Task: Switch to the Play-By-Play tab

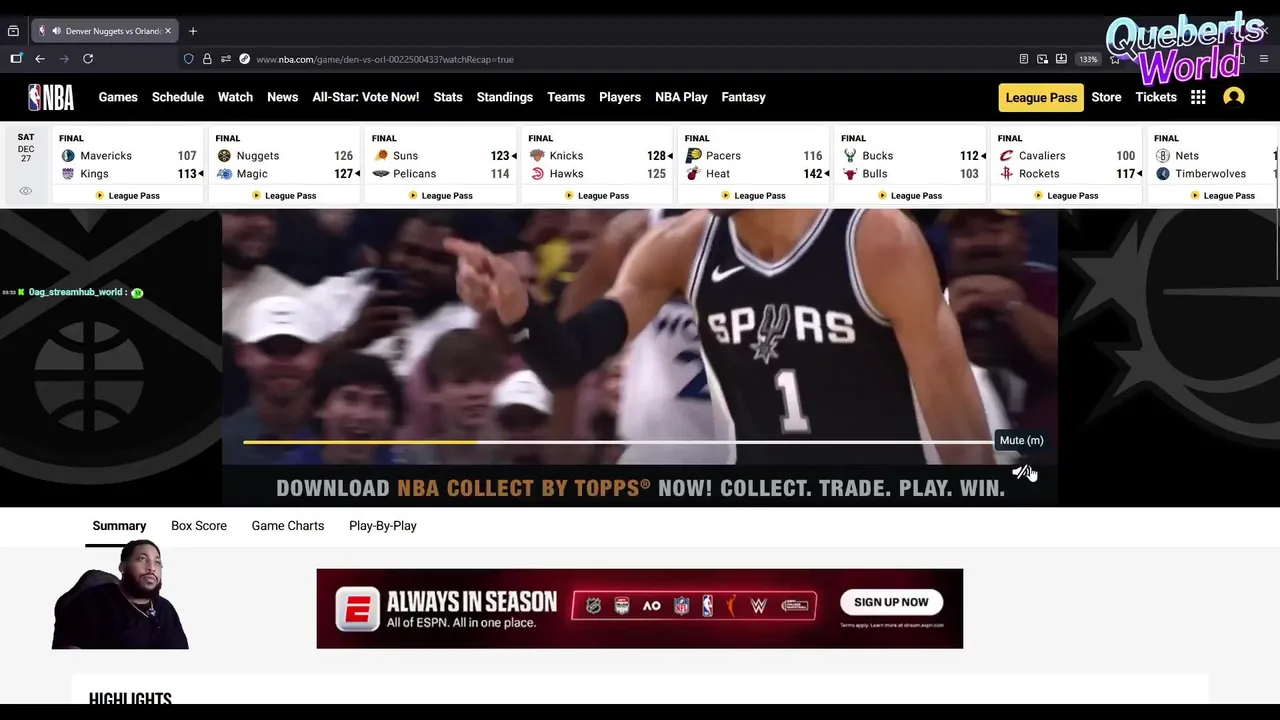Action: click(x=383, y=526)
